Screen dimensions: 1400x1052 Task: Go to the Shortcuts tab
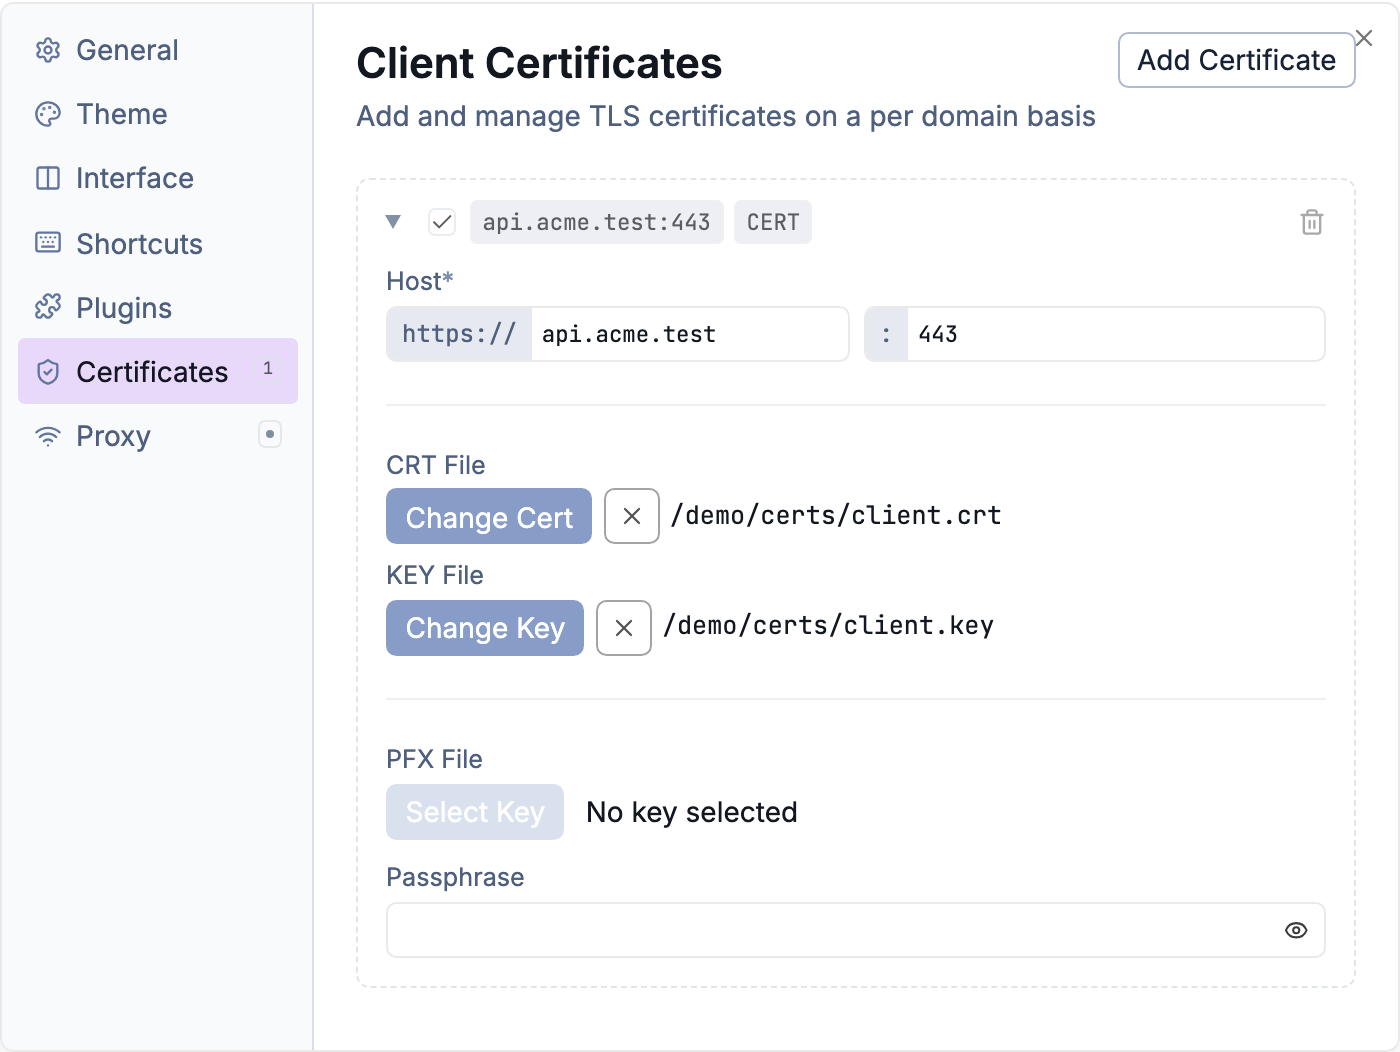coord(158,244)
